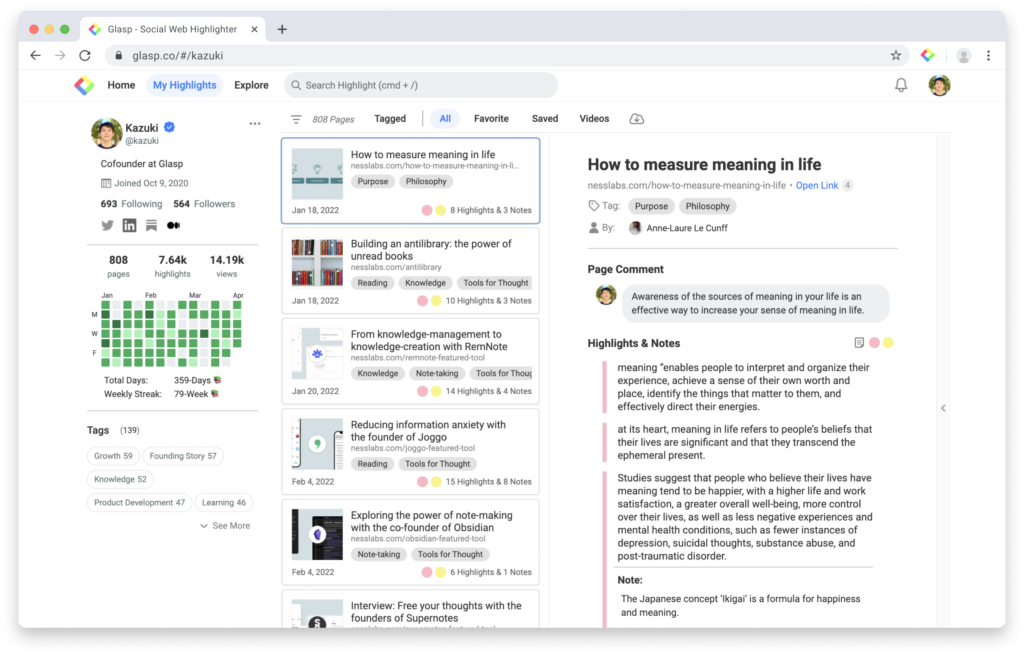Screen dimensions: 1024x654
Task: Open Kazuki's Substack icon
Action: pyautogui.click(x=152, y=225)
